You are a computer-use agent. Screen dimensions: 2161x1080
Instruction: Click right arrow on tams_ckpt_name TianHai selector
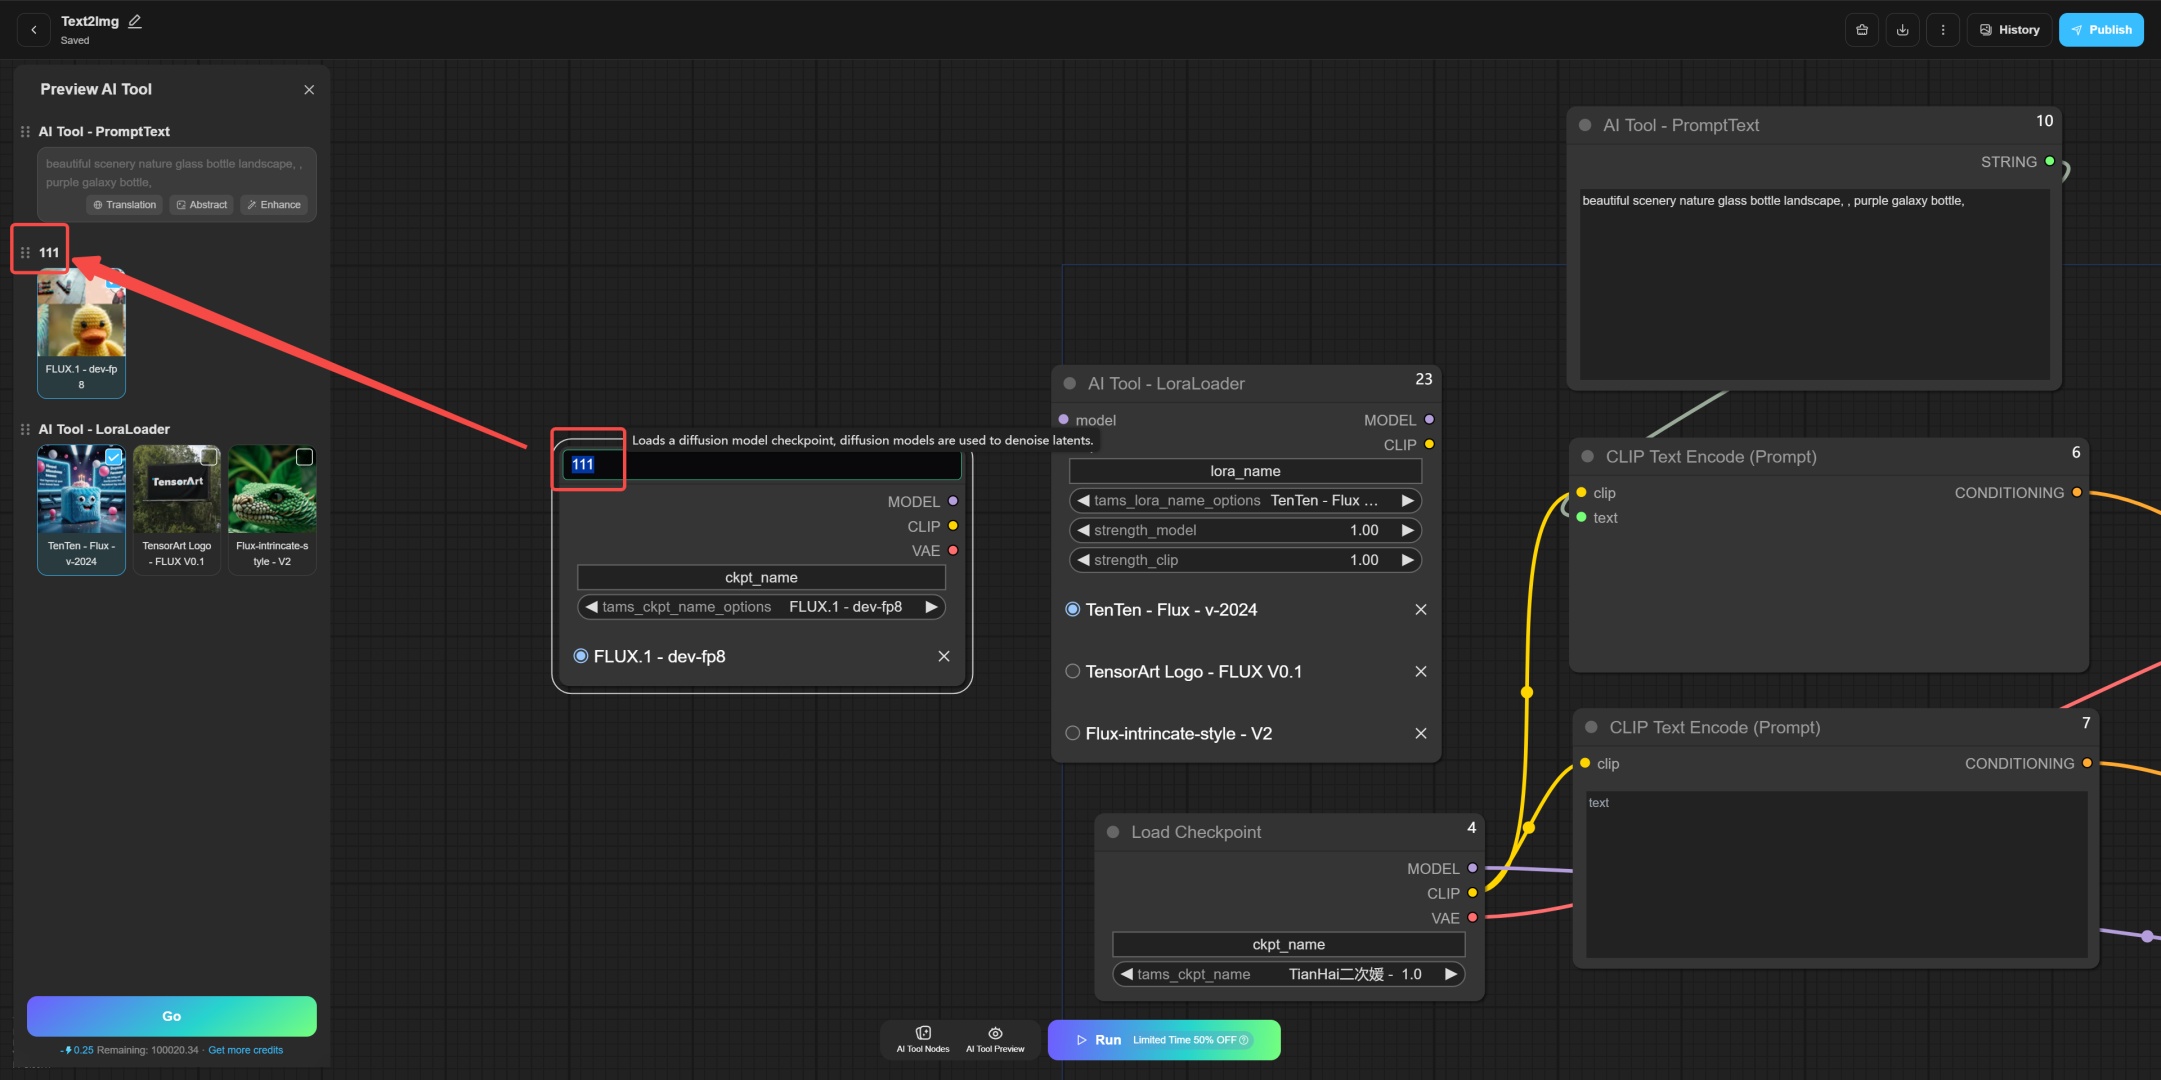pos(1450,974)
